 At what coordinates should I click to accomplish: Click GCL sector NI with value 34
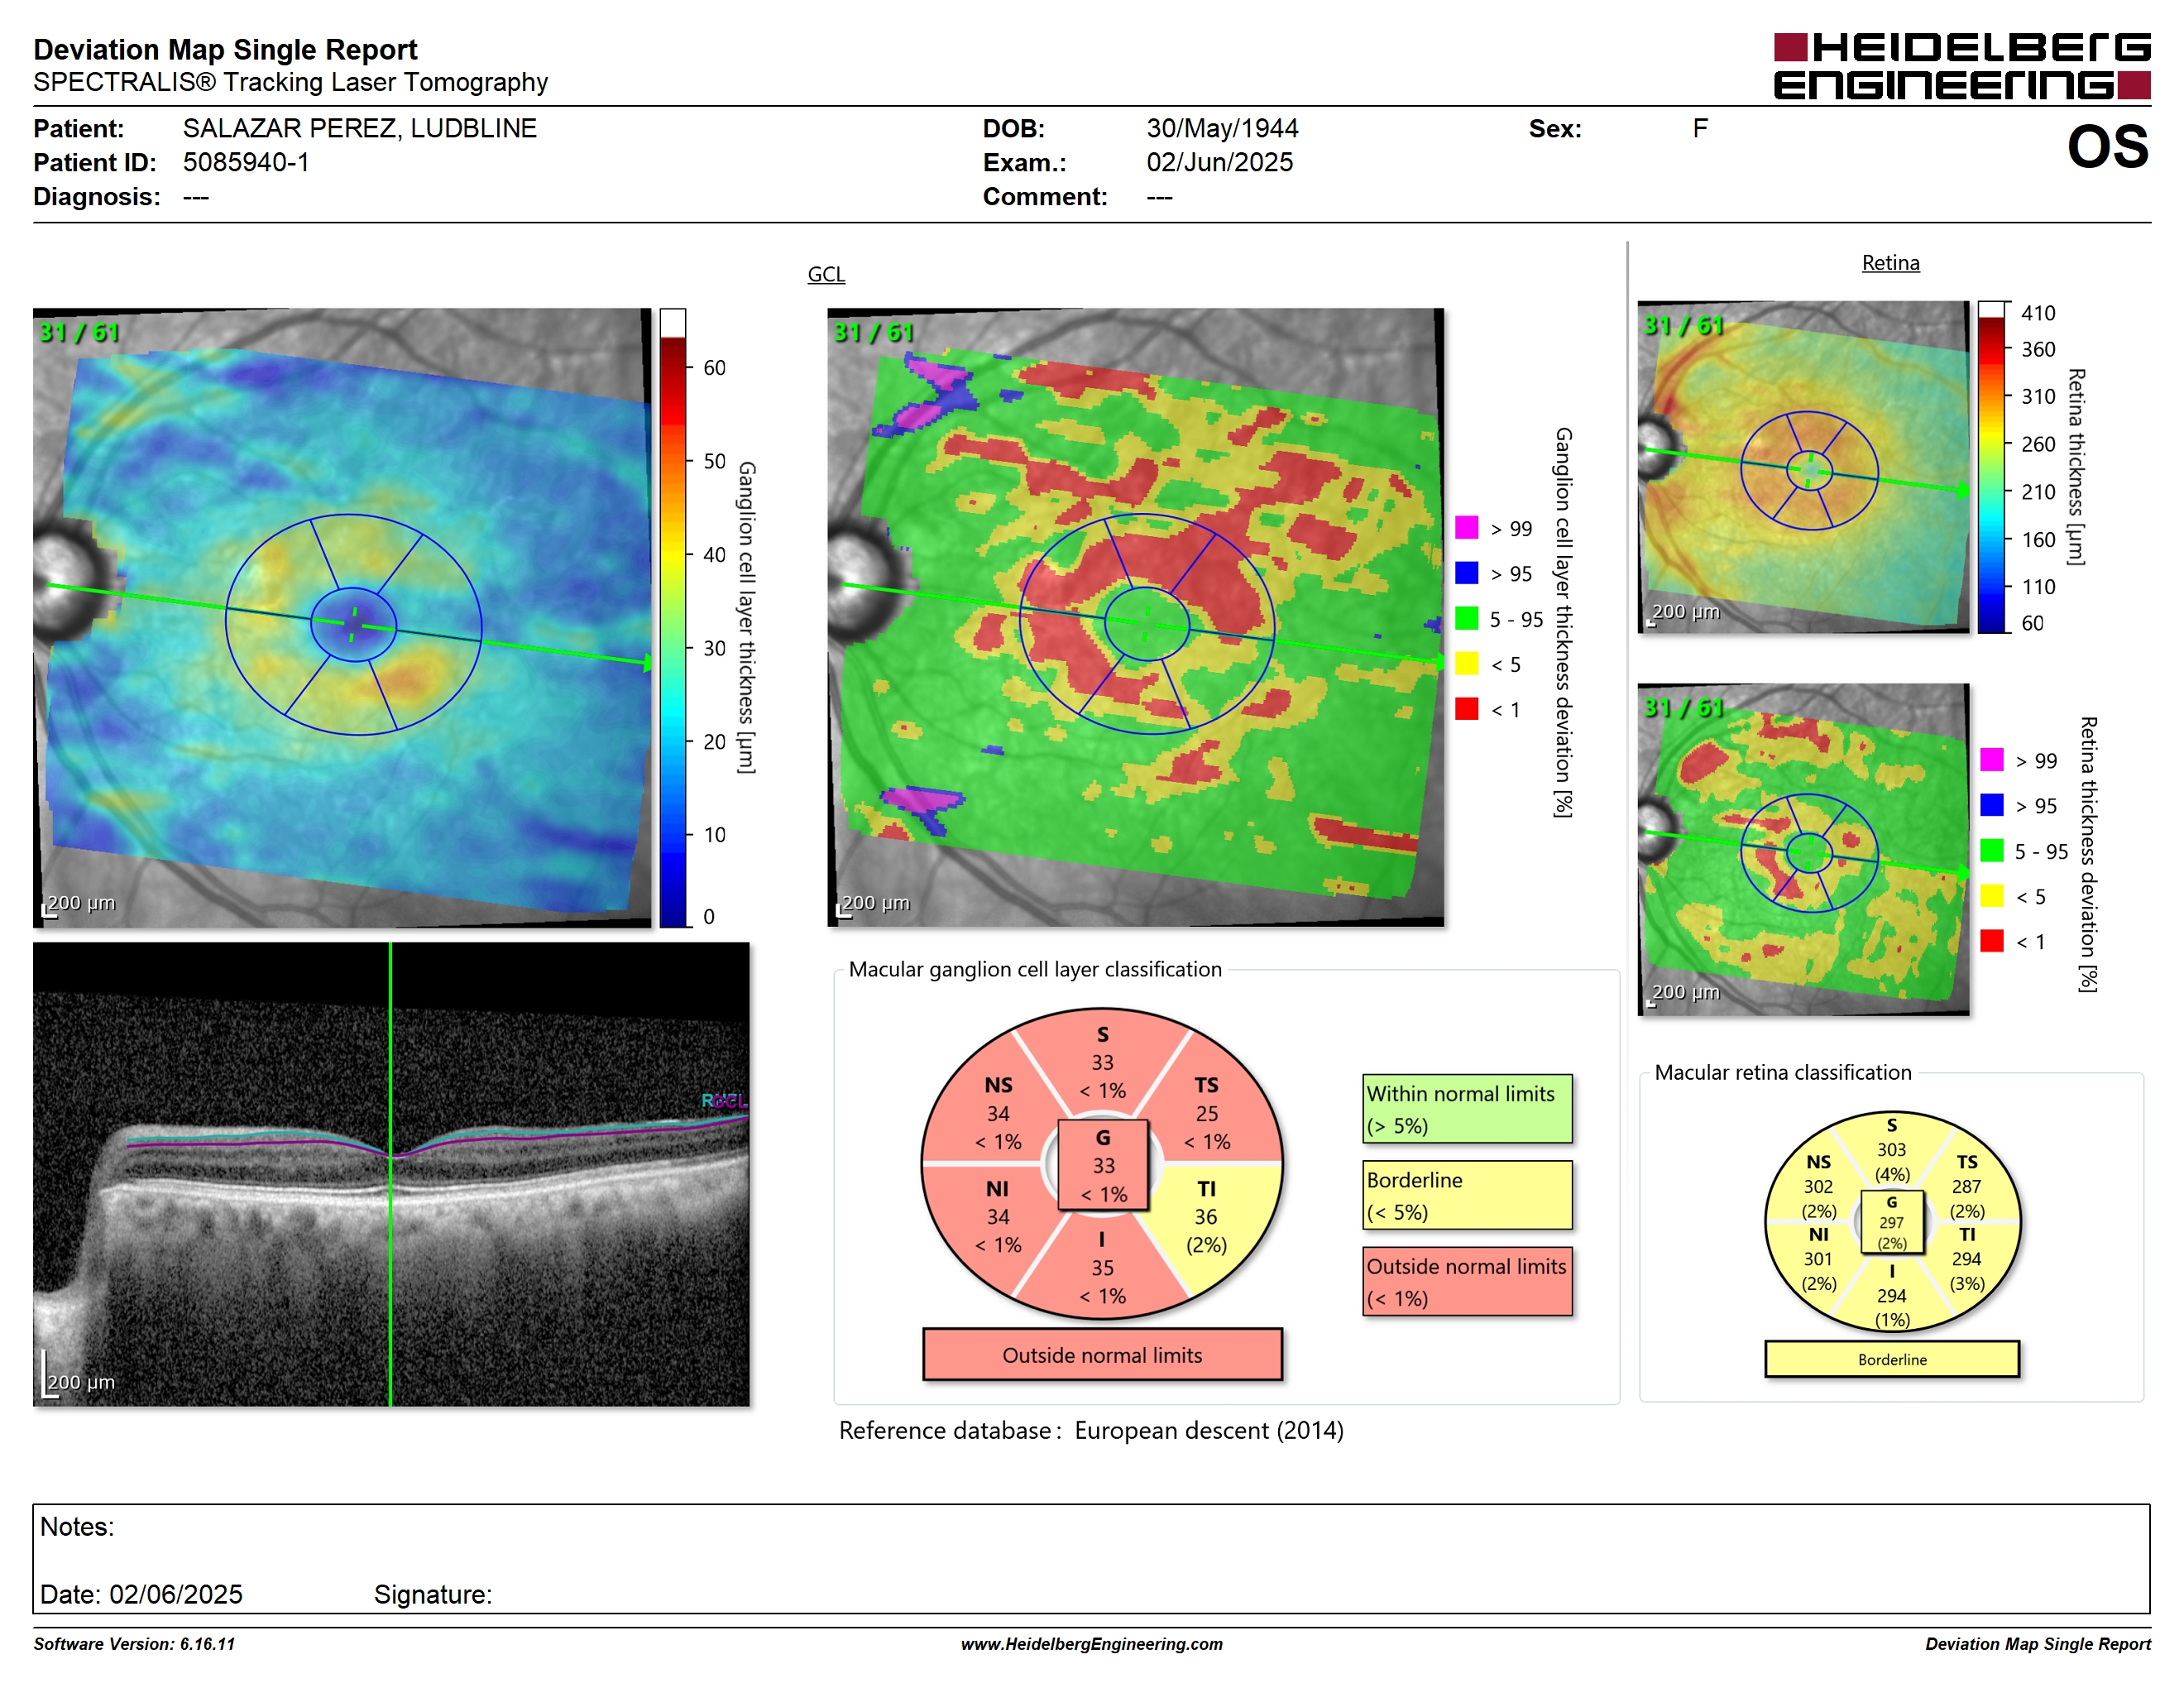tap(998, 1217)
